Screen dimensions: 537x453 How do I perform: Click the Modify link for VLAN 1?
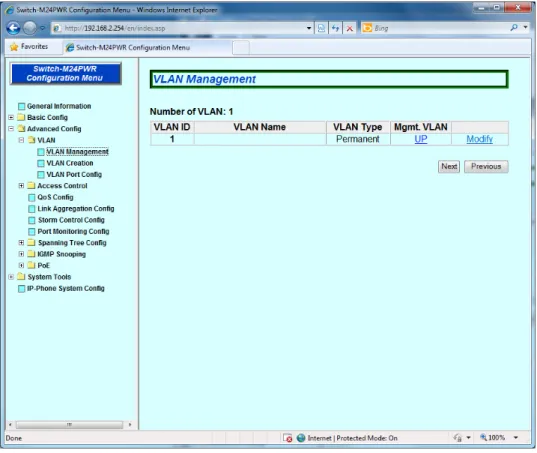(479, 139)
